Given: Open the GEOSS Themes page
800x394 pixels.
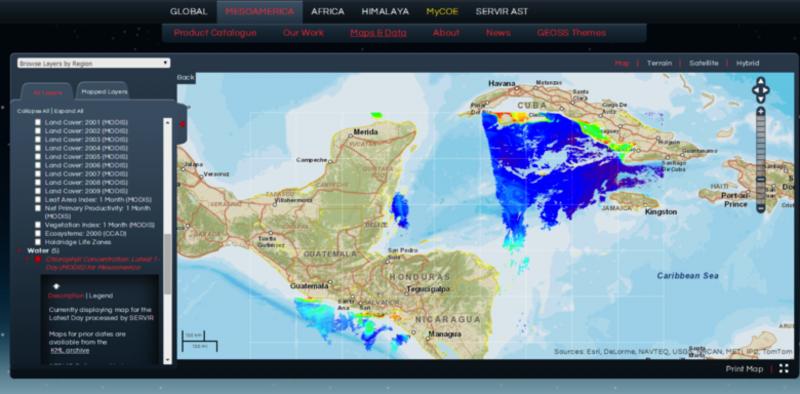Looking at the screenshot, I should click(x=571, y=33).
